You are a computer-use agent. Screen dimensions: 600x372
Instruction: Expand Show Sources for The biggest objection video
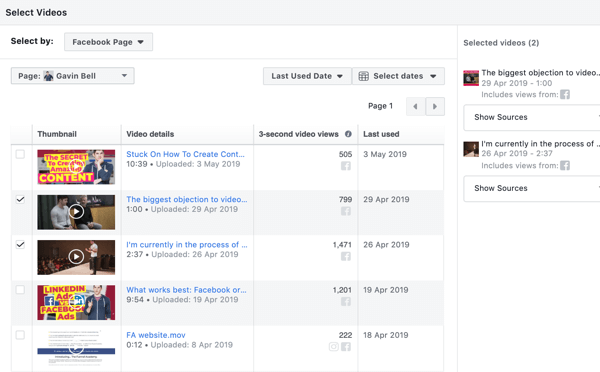tap(532, 117)
